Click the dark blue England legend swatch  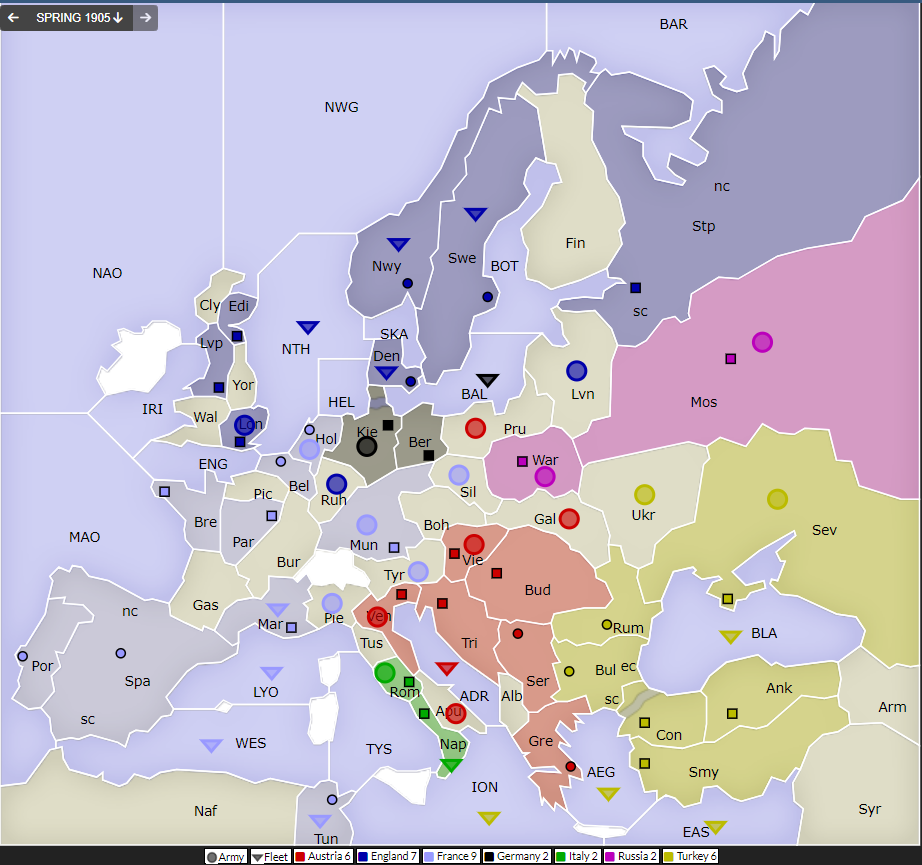point(363,857)
